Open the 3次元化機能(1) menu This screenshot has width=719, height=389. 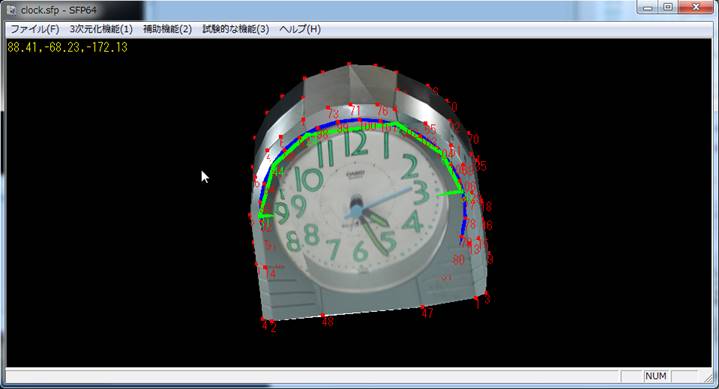click(101, 29)
